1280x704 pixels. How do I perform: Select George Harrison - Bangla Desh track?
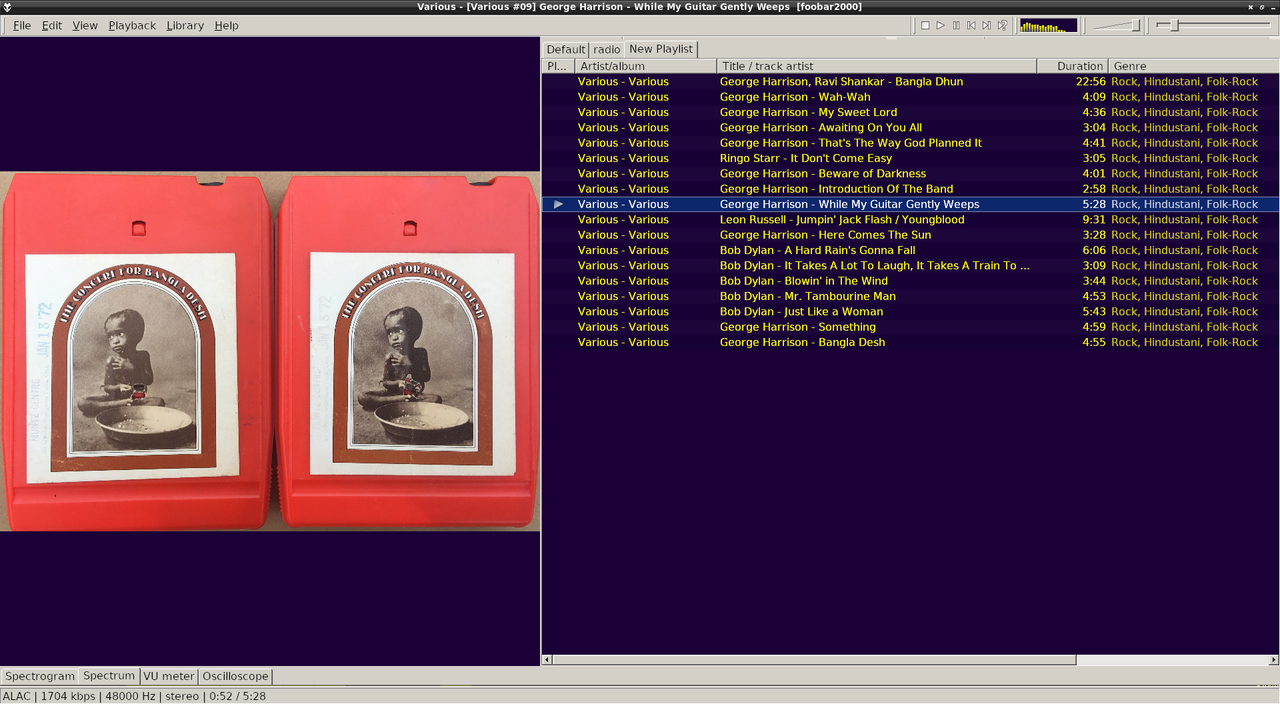coord(911,342)
